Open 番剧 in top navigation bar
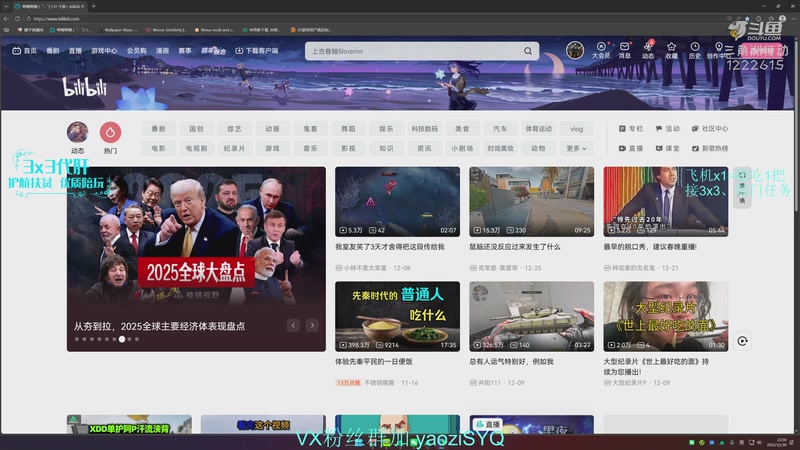Viewport: 800px width, 450px height. [x=53, y=51]
